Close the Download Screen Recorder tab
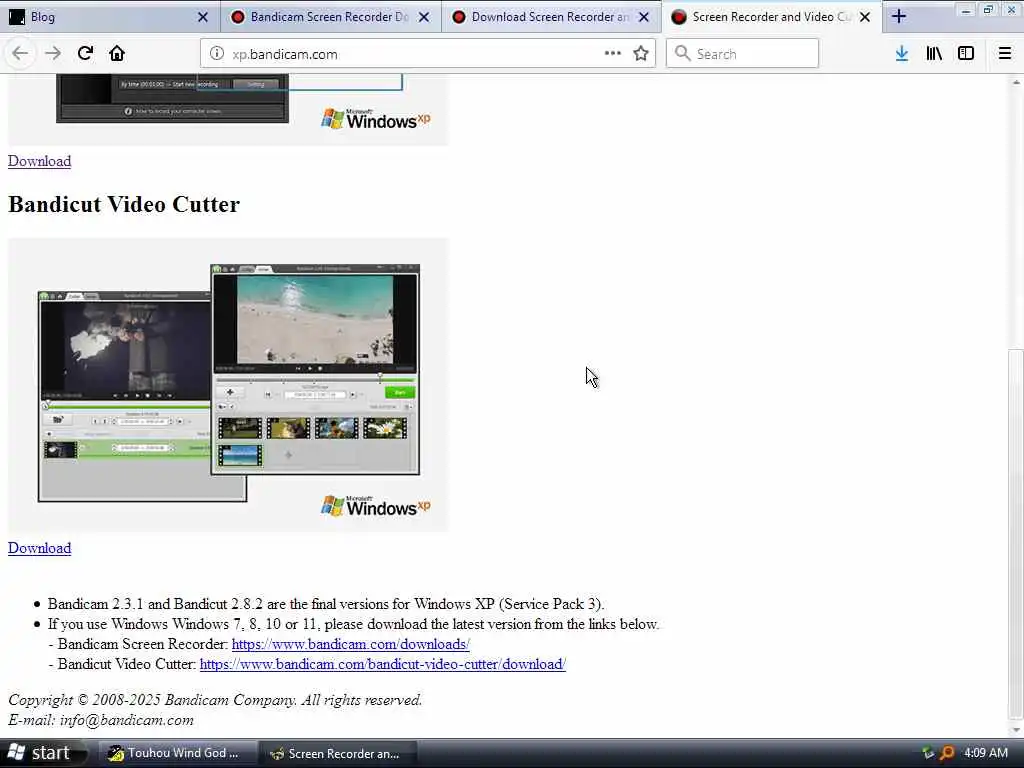Image resolution: width=1024 pixels, height=768 pixels. [x=644, y=17]
